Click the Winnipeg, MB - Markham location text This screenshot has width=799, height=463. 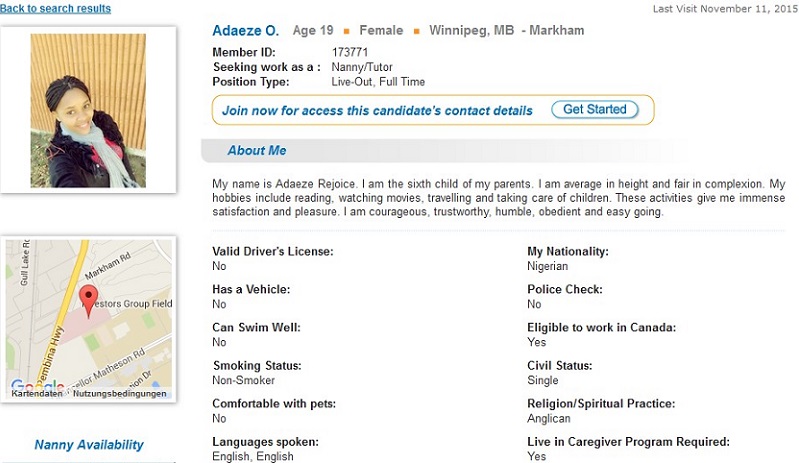click(507, 31)
